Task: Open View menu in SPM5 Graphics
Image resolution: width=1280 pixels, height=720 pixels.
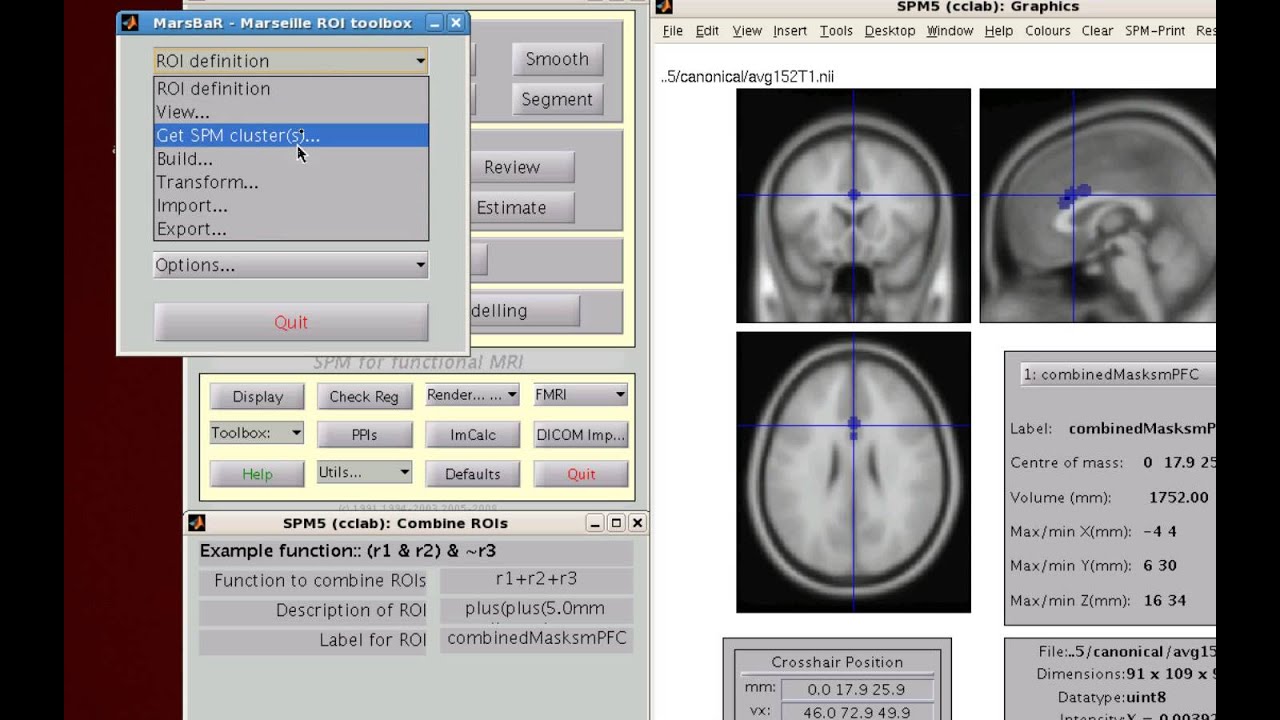Action: [x=747, y=31]
